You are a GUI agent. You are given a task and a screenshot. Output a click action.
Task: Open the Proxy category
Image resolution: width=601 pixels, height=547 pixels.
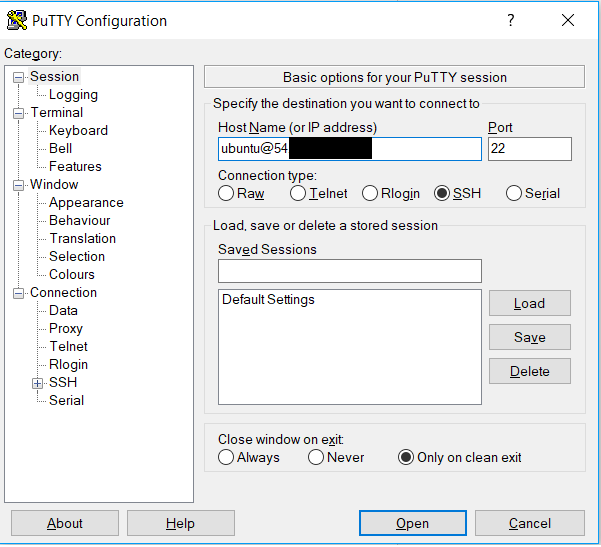[66, 329]
